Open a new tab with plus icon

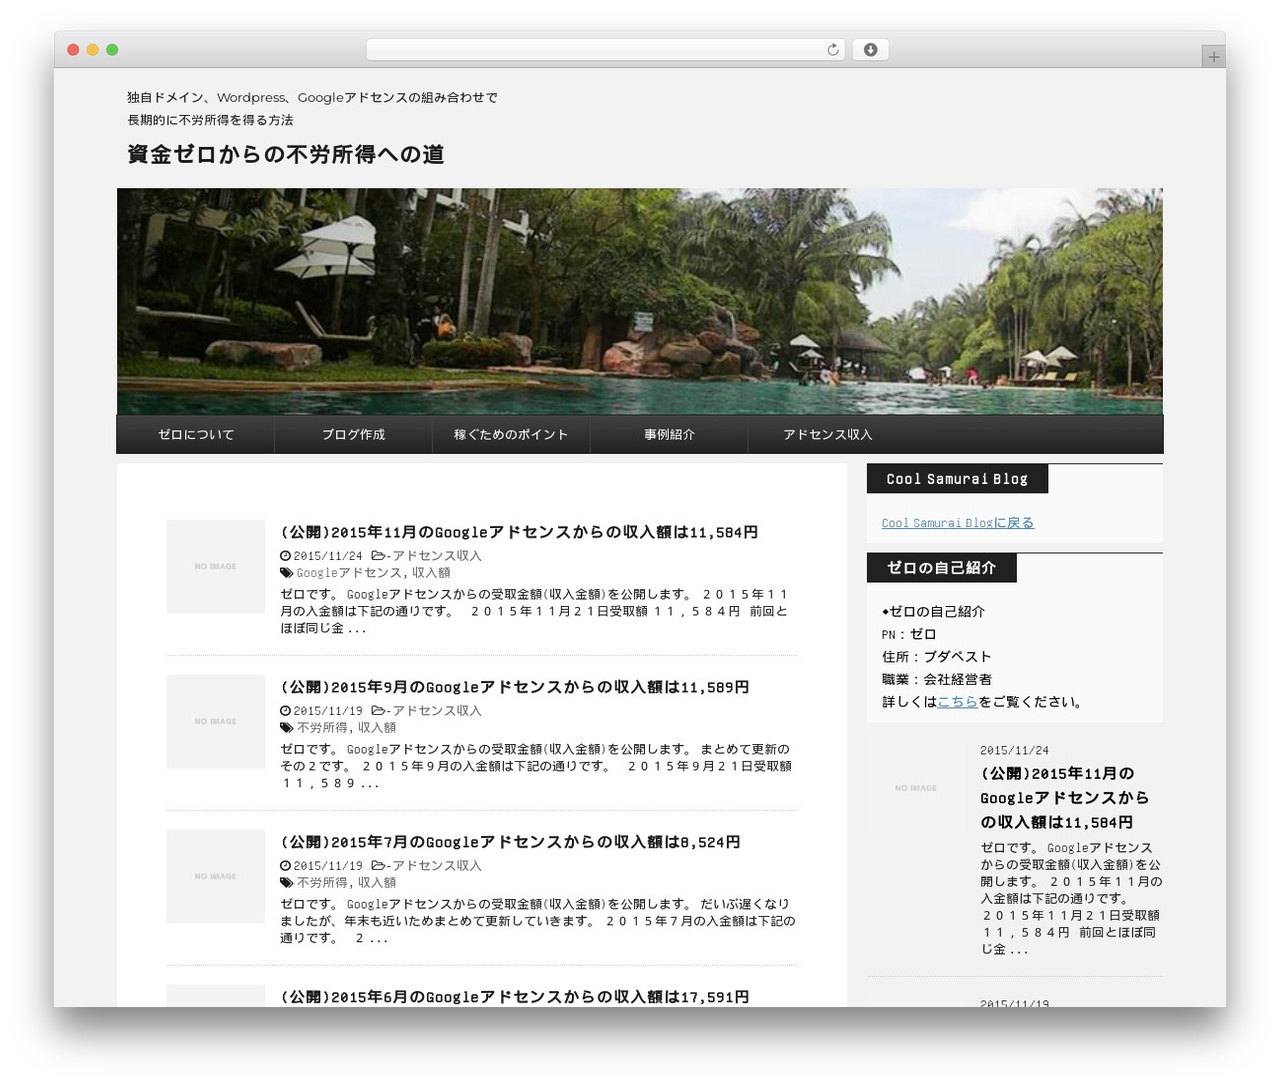1213,57
